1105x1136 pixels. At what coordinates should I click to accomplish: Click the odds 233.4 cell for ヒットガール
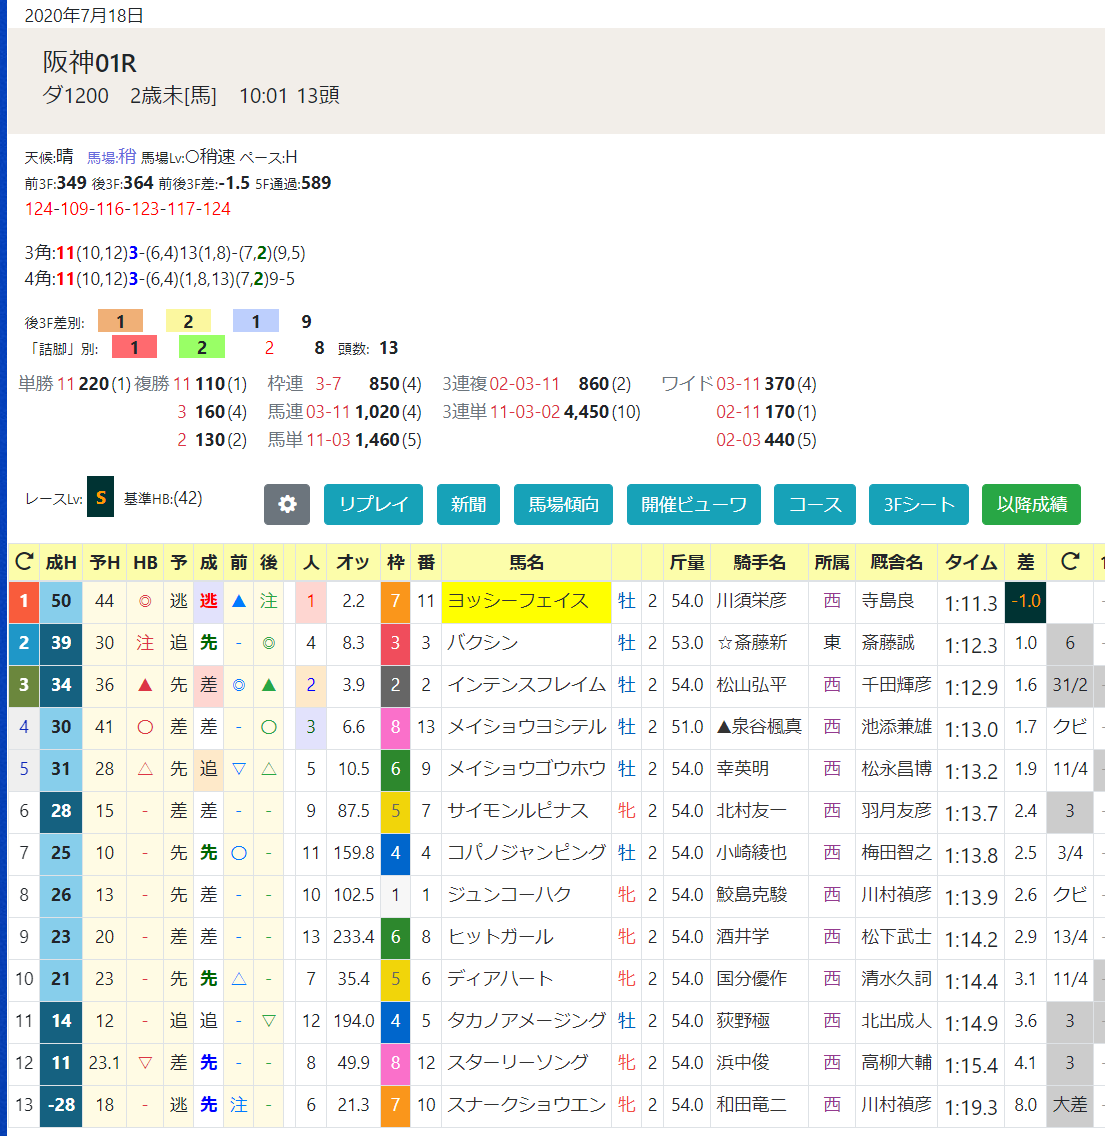click(x=353, y=937)
